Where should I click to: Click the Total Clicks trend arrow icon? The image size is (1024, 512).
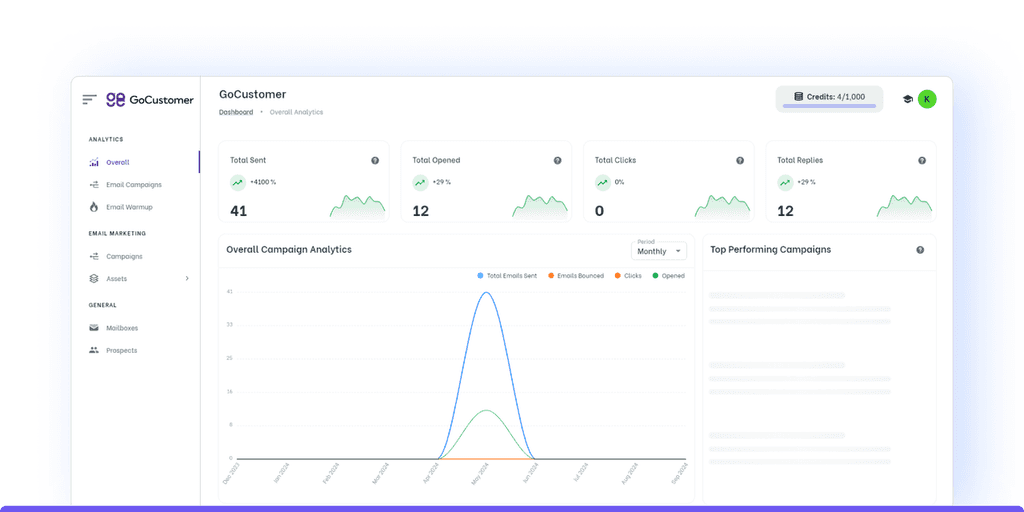[x=603, y=182]
